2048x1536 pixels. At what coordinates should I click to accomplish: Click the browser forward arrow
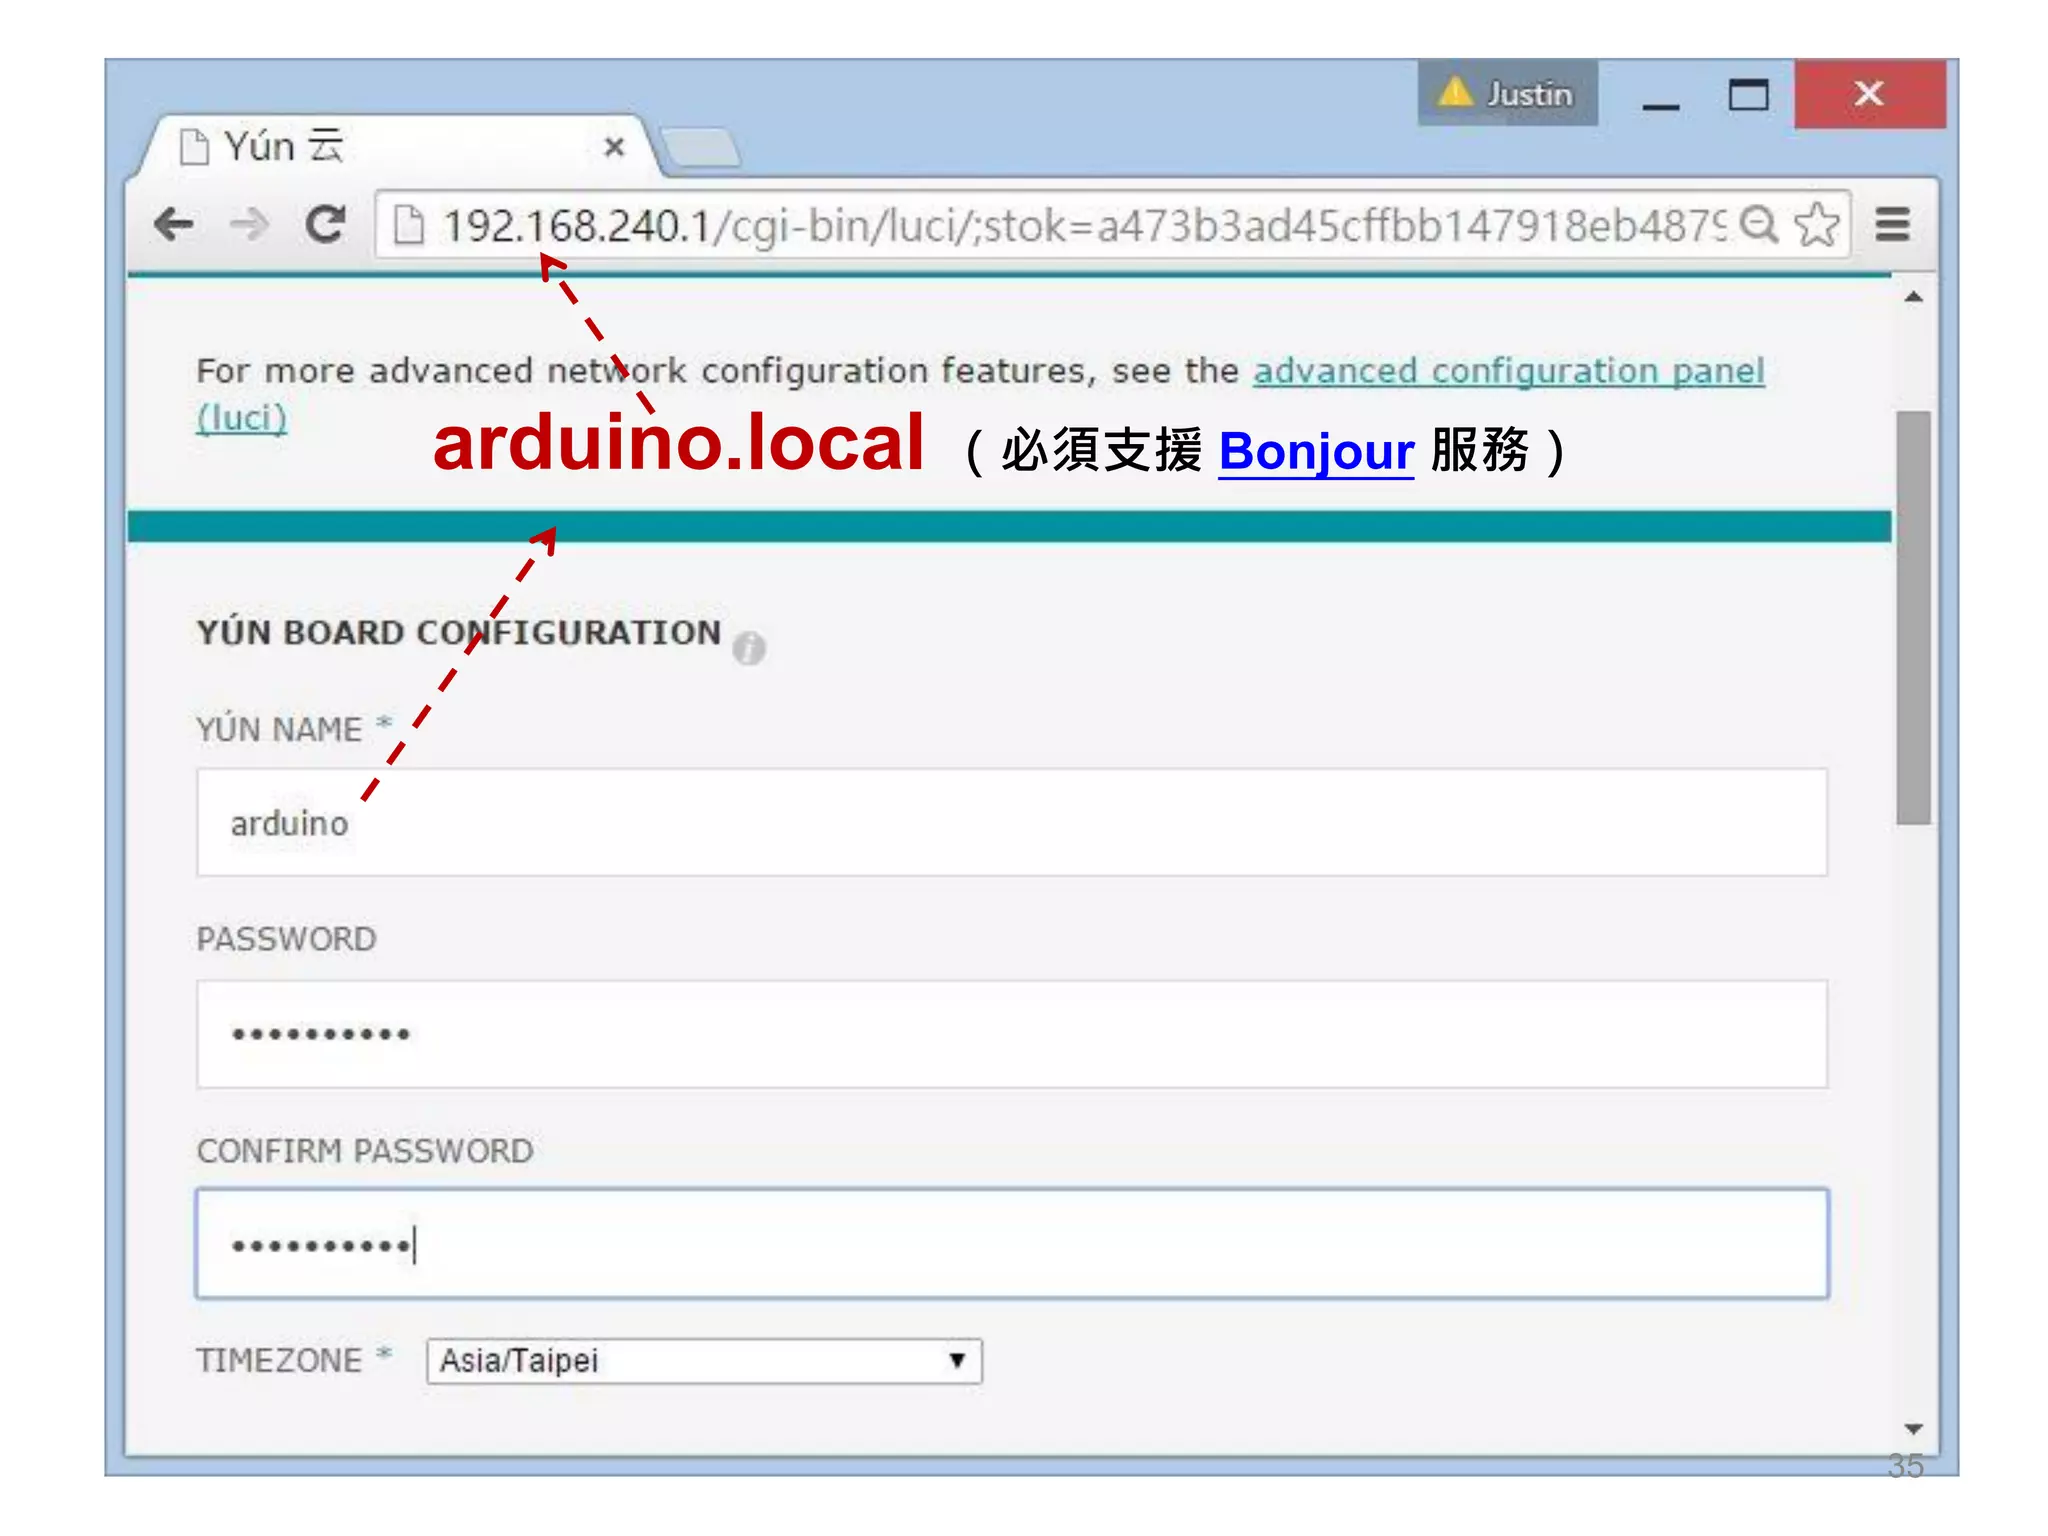pos(249,224)
